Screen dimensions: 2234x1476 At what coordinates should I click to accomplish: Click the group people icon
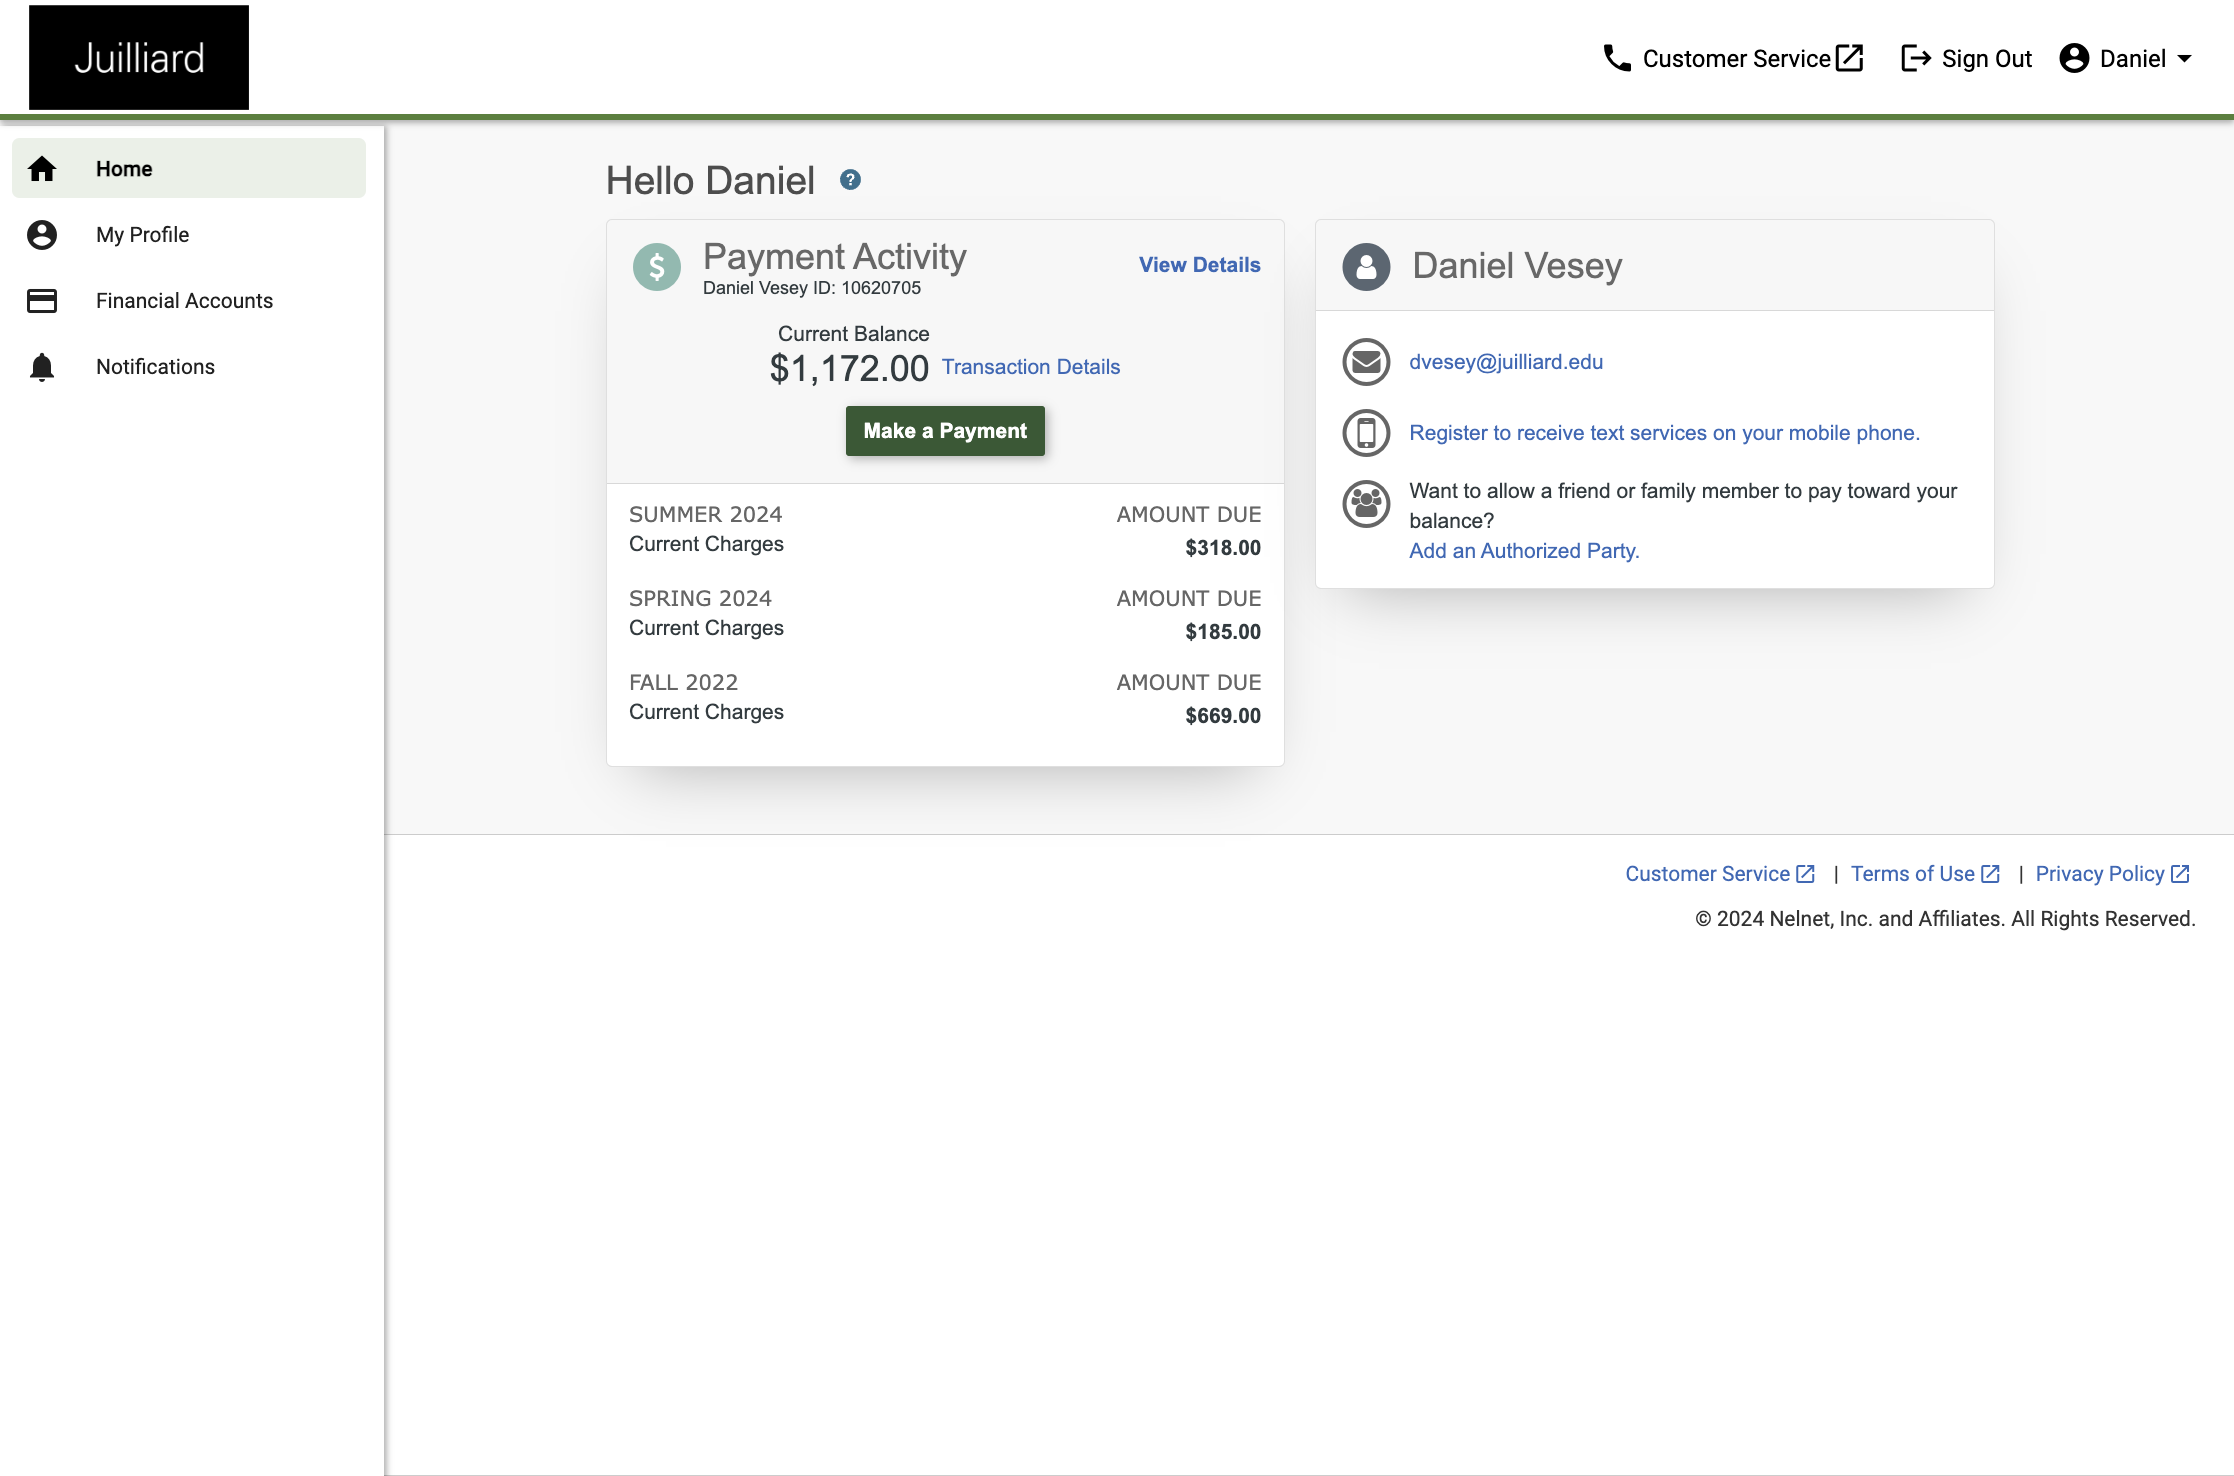(x=1366, y=504)
